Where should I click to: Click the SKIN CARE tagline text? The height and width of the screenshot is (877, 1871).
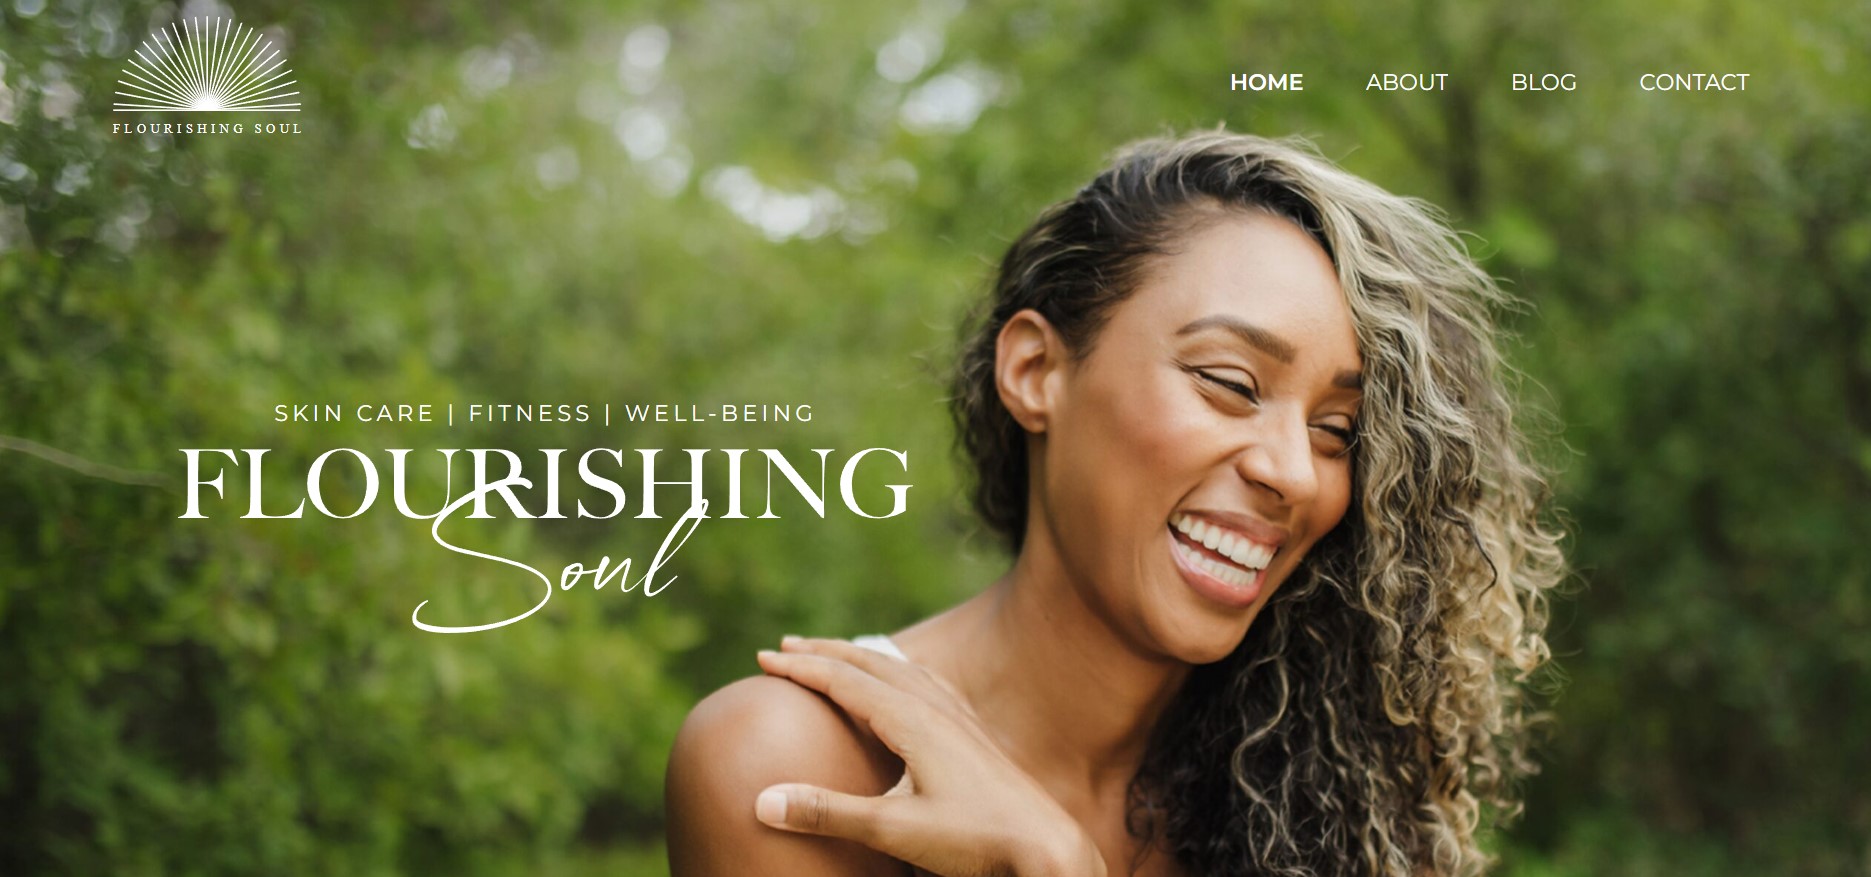[x=354, y=413]
